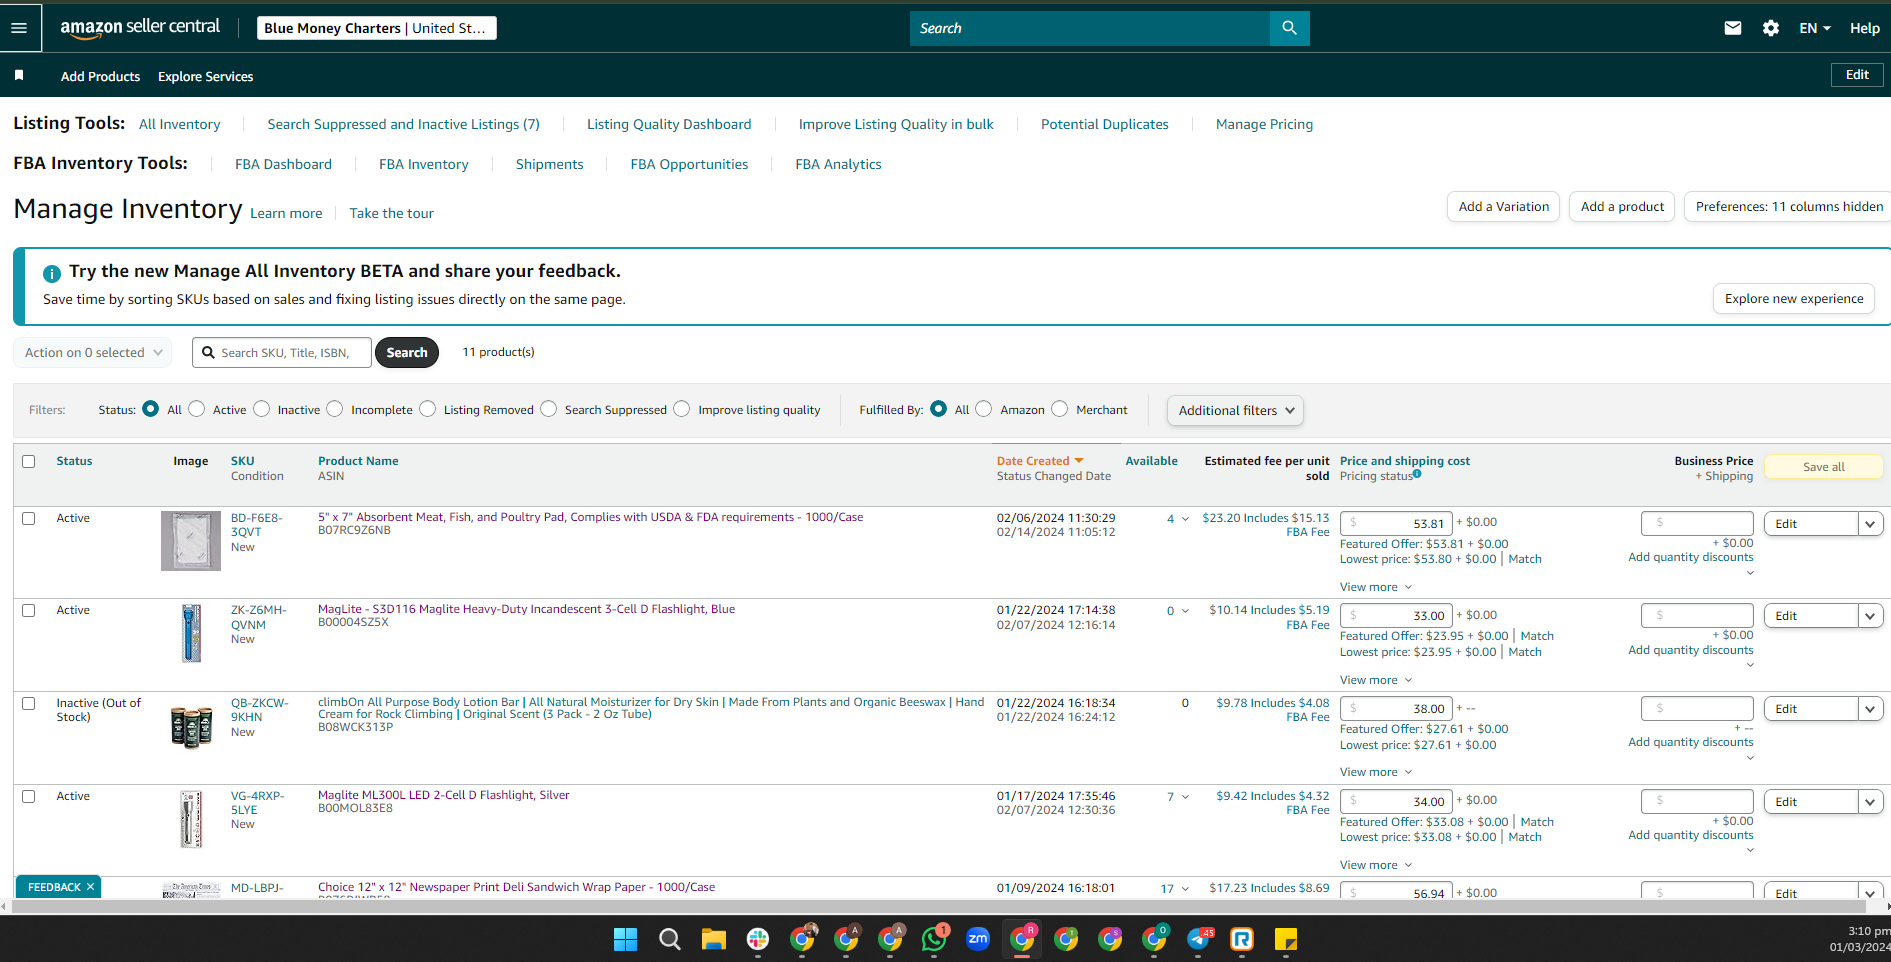The image size is (1891, 962).
Task: Click the Add a Variation button
Action: pos(1503,207)
